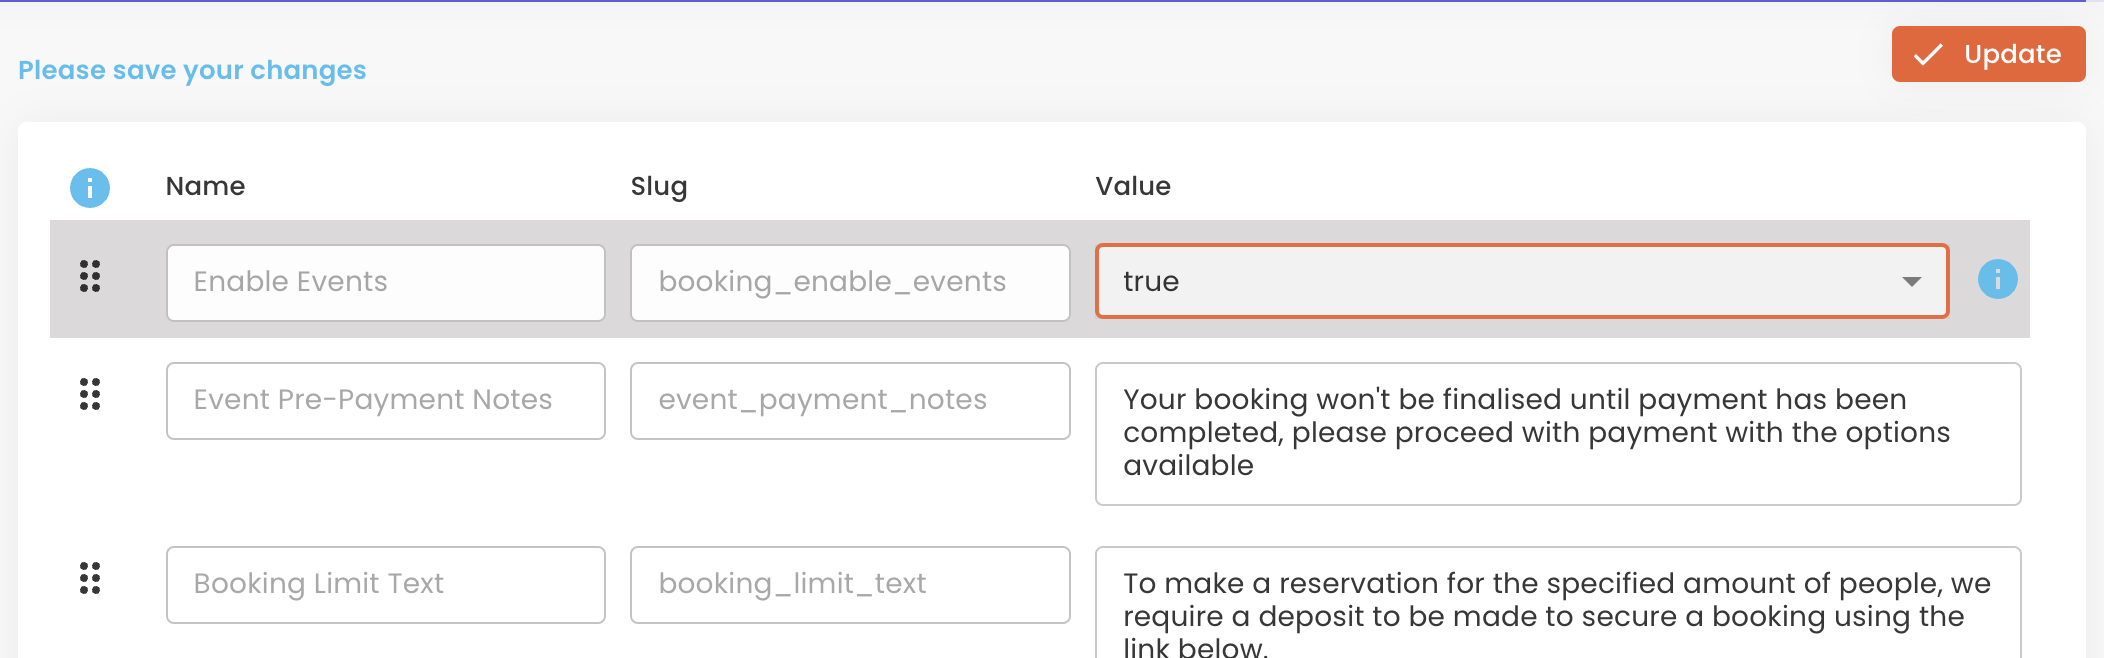
Task: Click the booking_limit_text slug field
Action: (850, 585)
